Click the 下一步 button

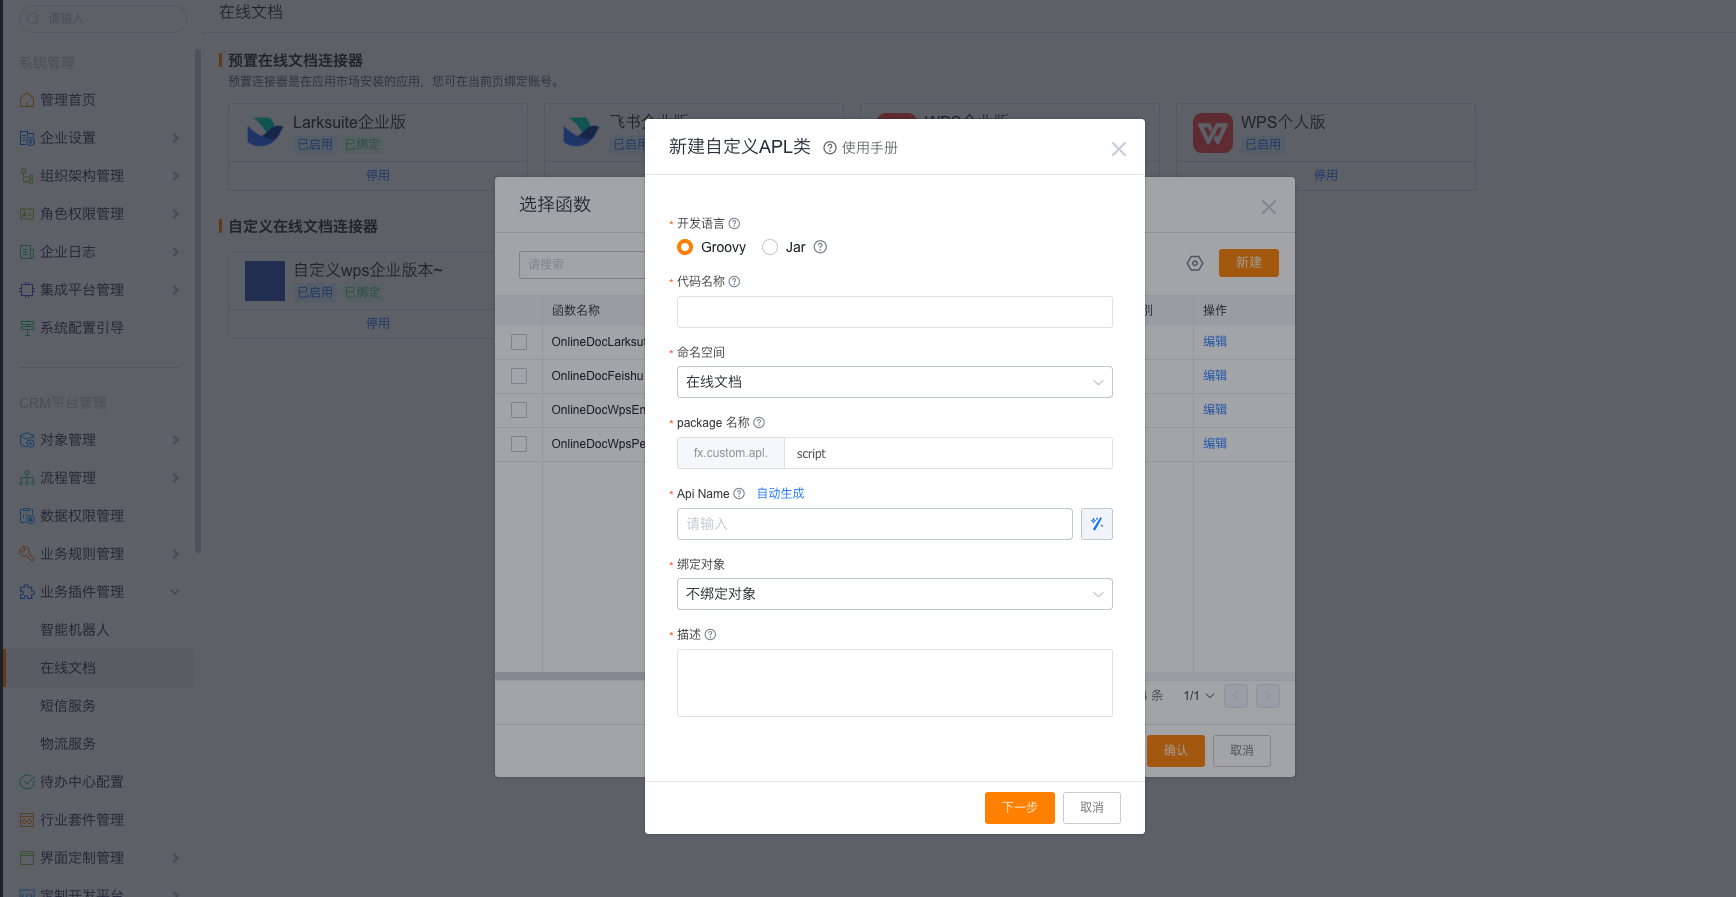tap(1019, 808)
